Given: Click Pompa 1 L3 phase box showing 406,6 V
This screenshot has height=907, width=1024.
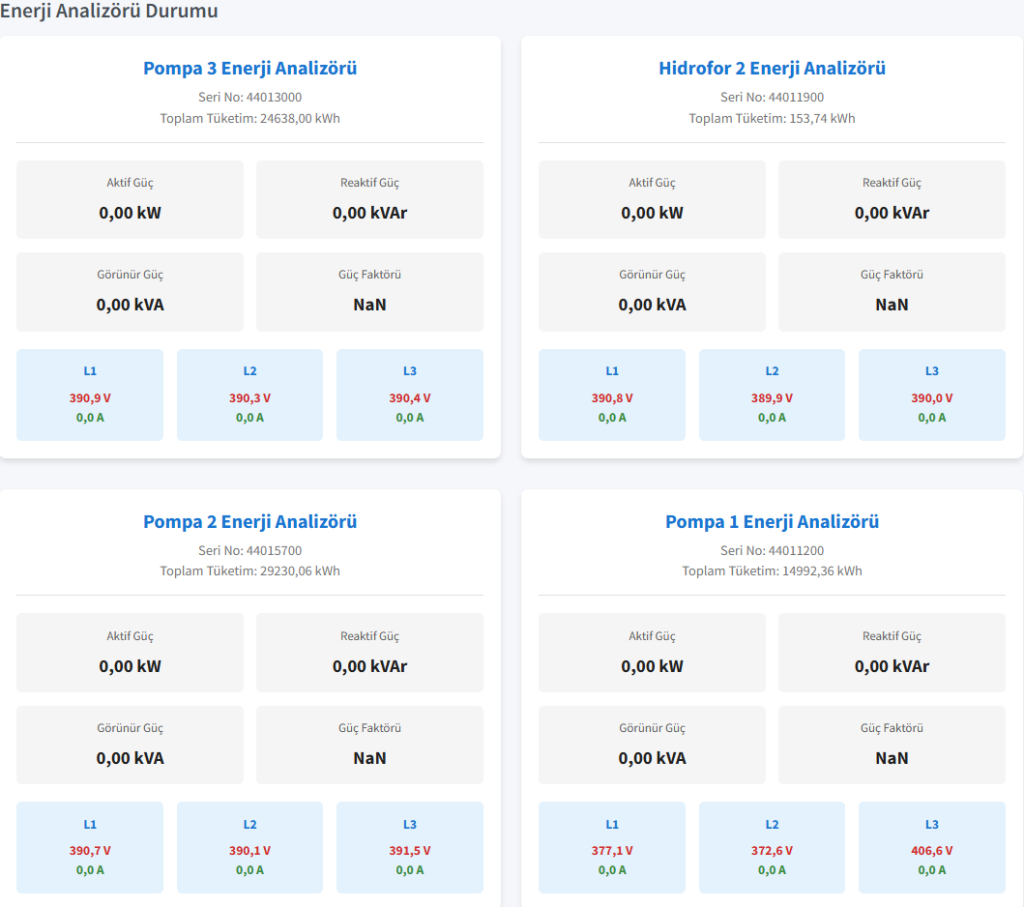Looking at the screenshot, I should [x=932, y=848].
